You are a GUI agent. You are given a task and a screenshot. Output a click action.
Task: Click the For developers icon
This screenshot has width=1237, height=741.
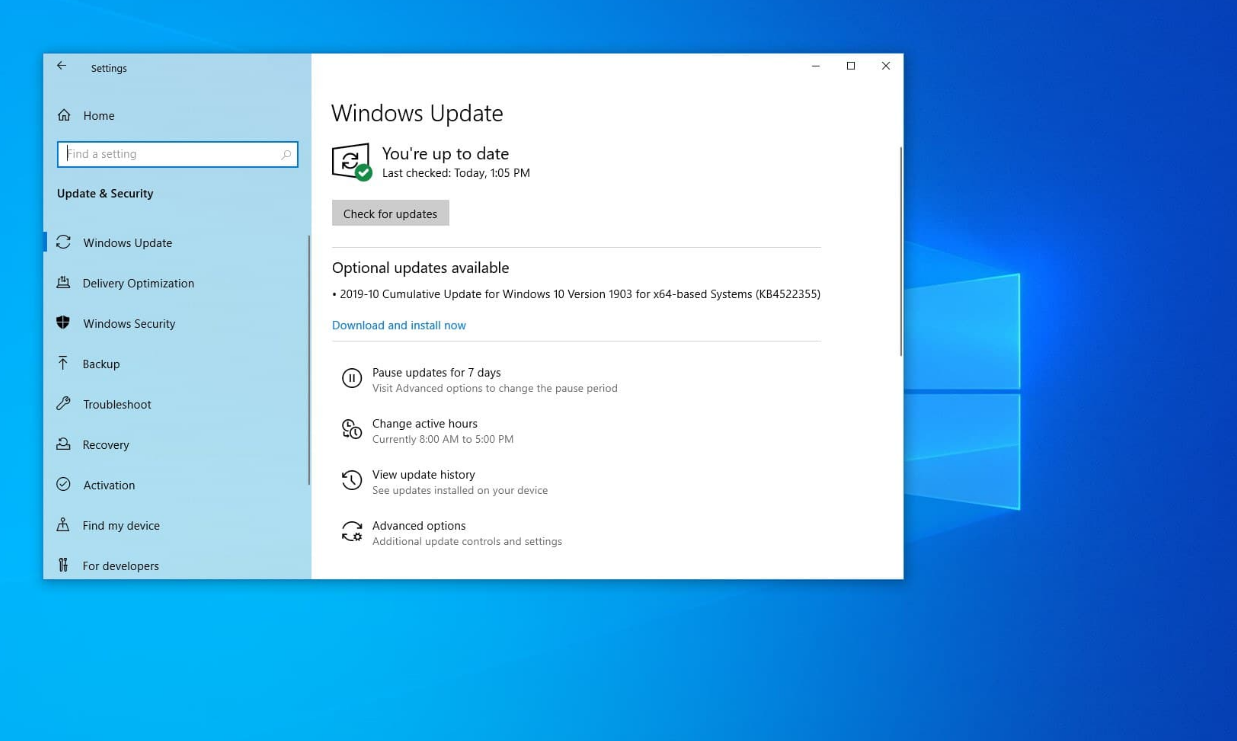click(63, 565)
